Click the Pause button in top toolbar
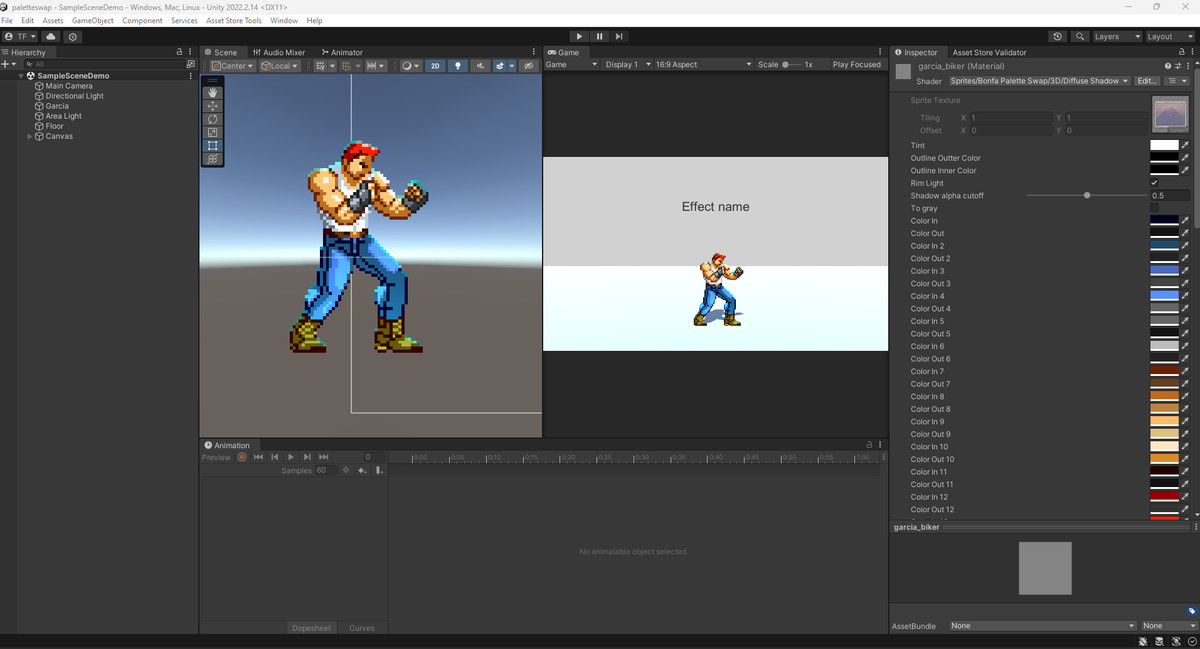The width and height of the screenshot is (1200, 649). point(599,36)
